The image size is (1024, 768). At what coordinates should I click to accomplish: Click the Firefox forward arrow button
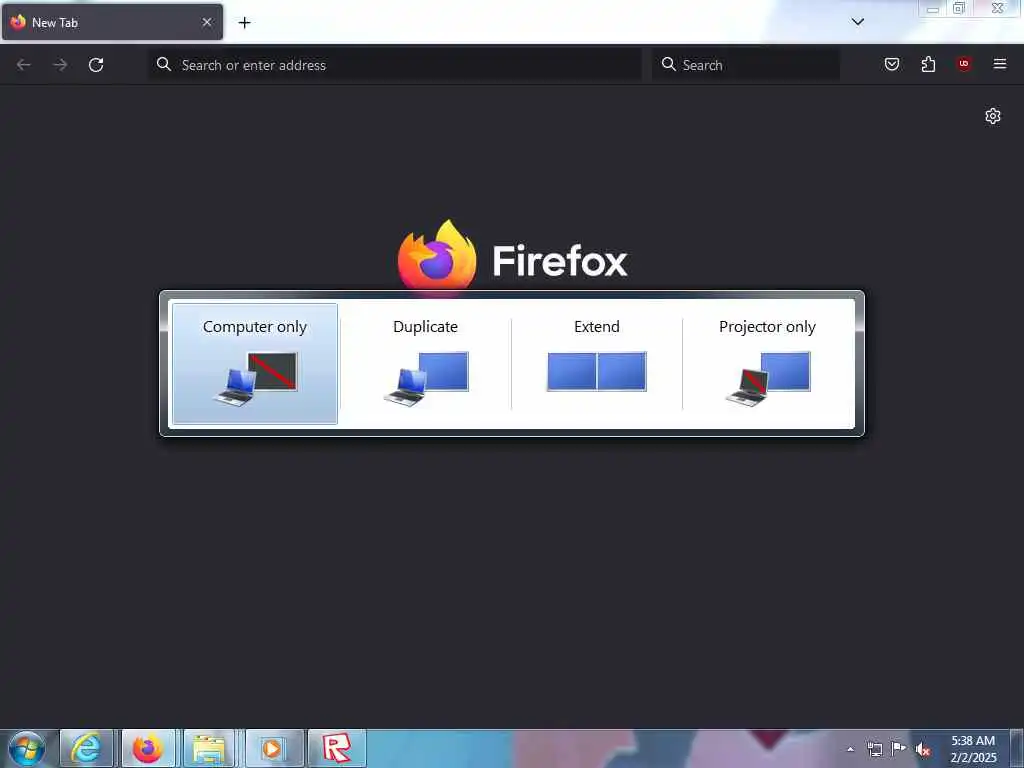[60, 65]
